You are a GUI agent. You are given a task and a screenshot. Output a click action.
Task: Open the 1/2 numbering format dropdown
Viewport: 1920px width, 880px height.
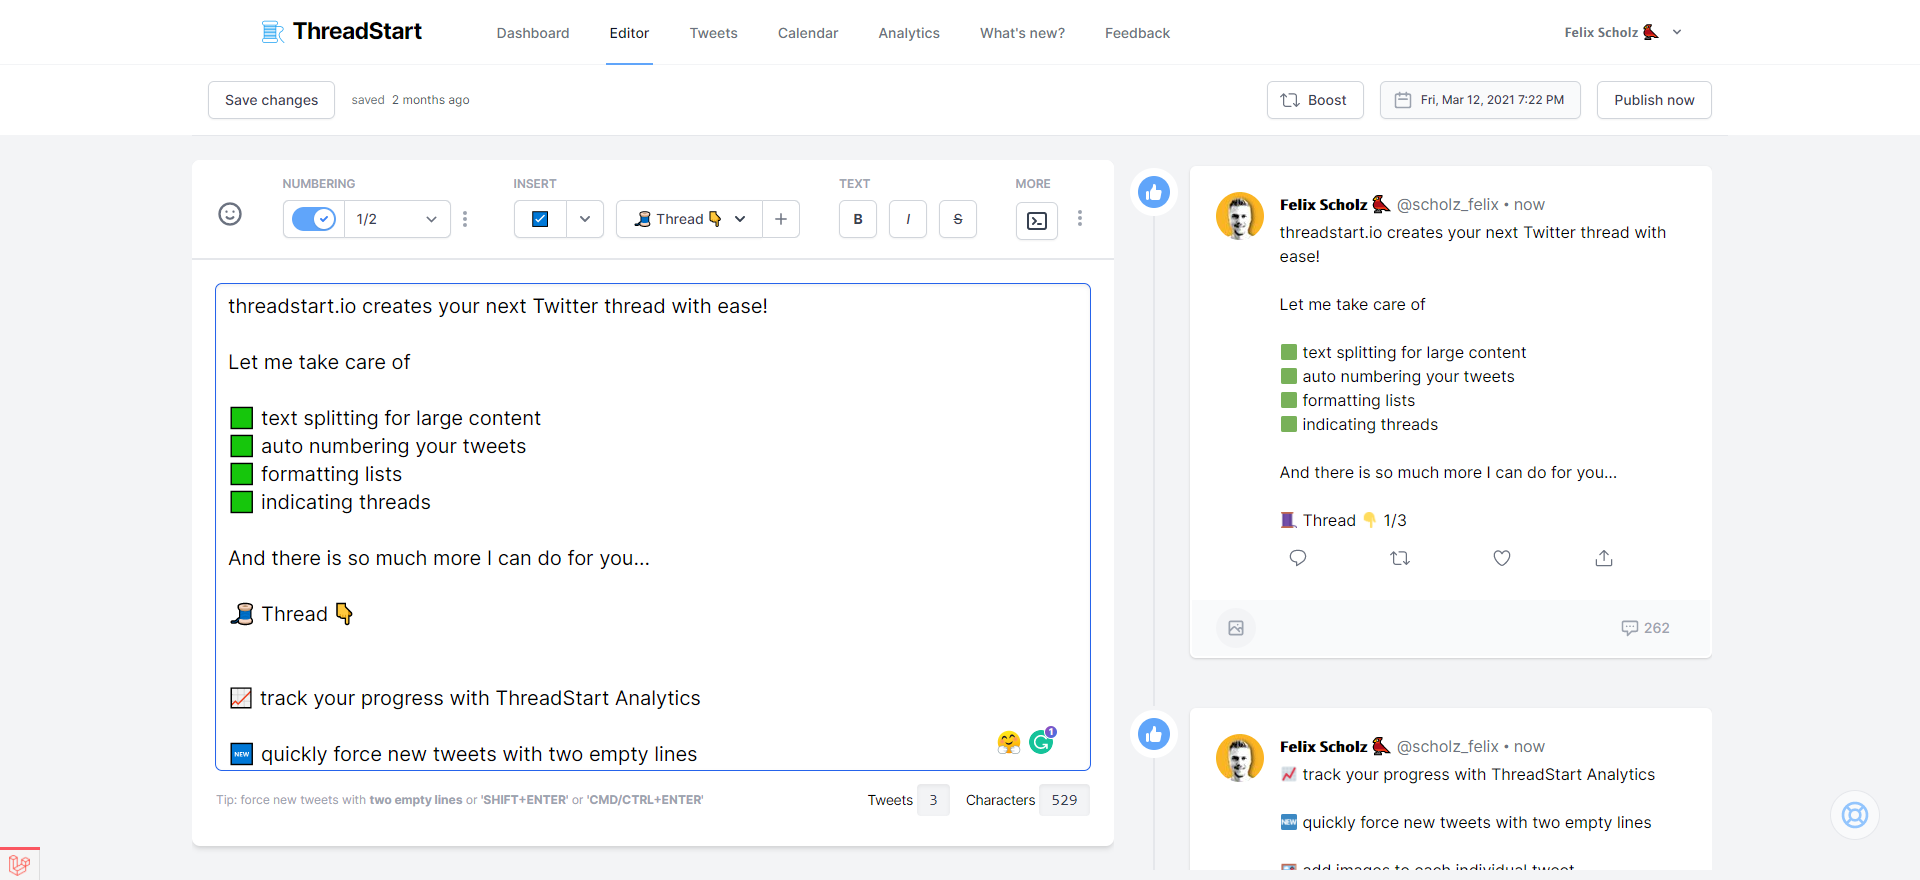coord(397,219)
